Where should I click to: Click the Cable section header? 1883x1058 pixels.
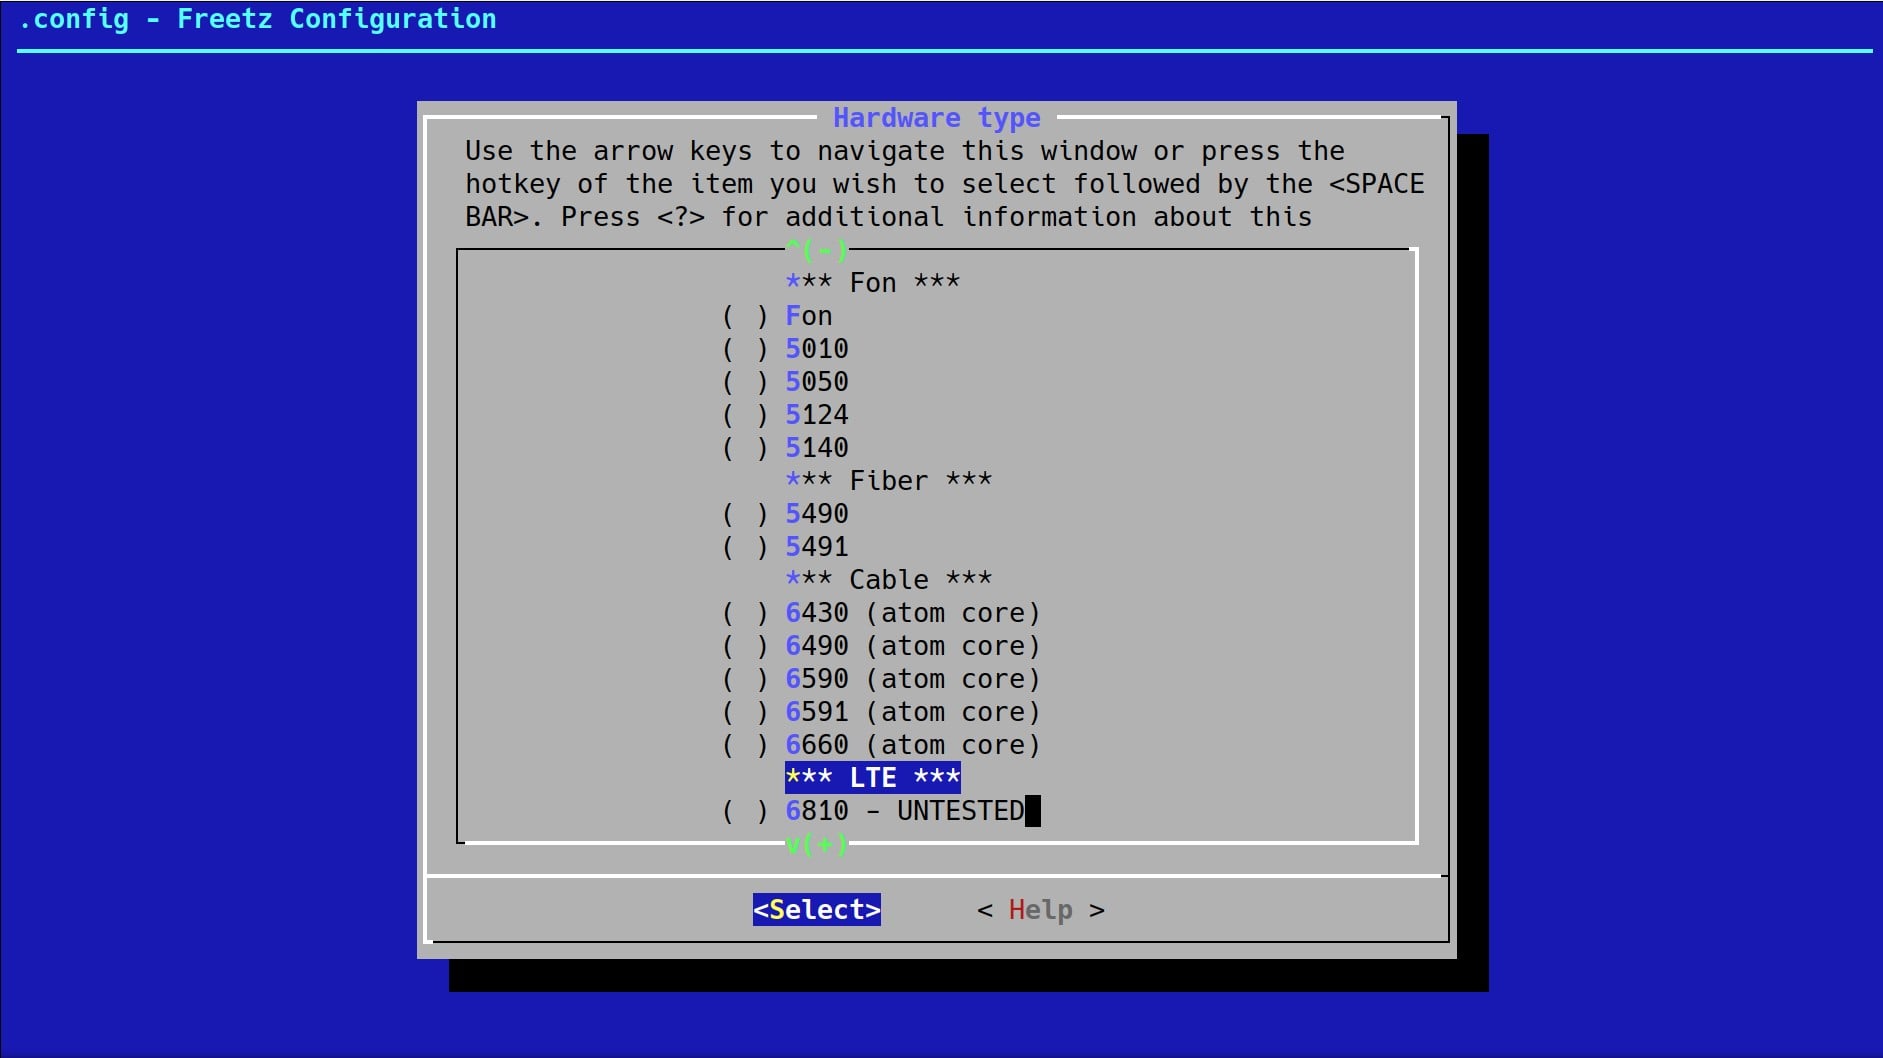pos(888,580)
